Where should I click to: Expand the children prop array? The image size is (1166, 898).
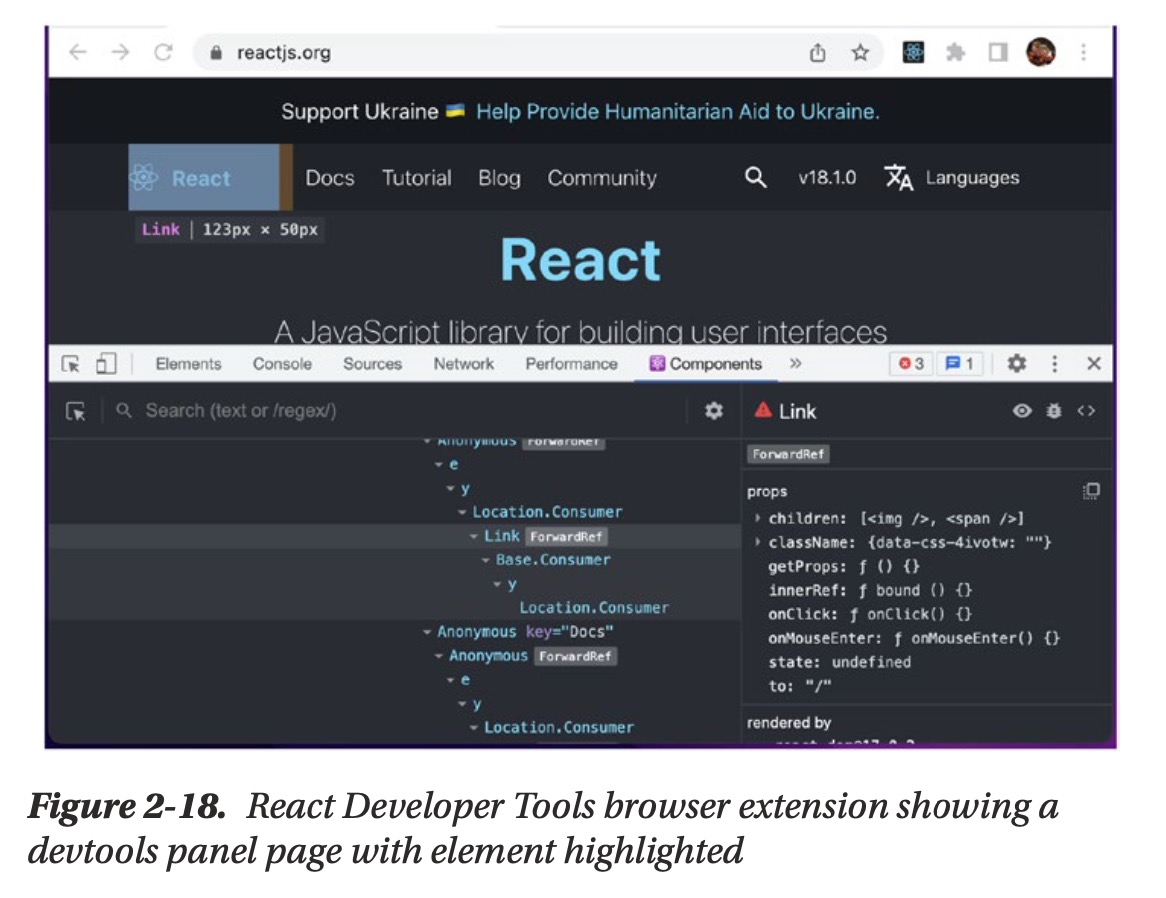[x=759, y=518]
